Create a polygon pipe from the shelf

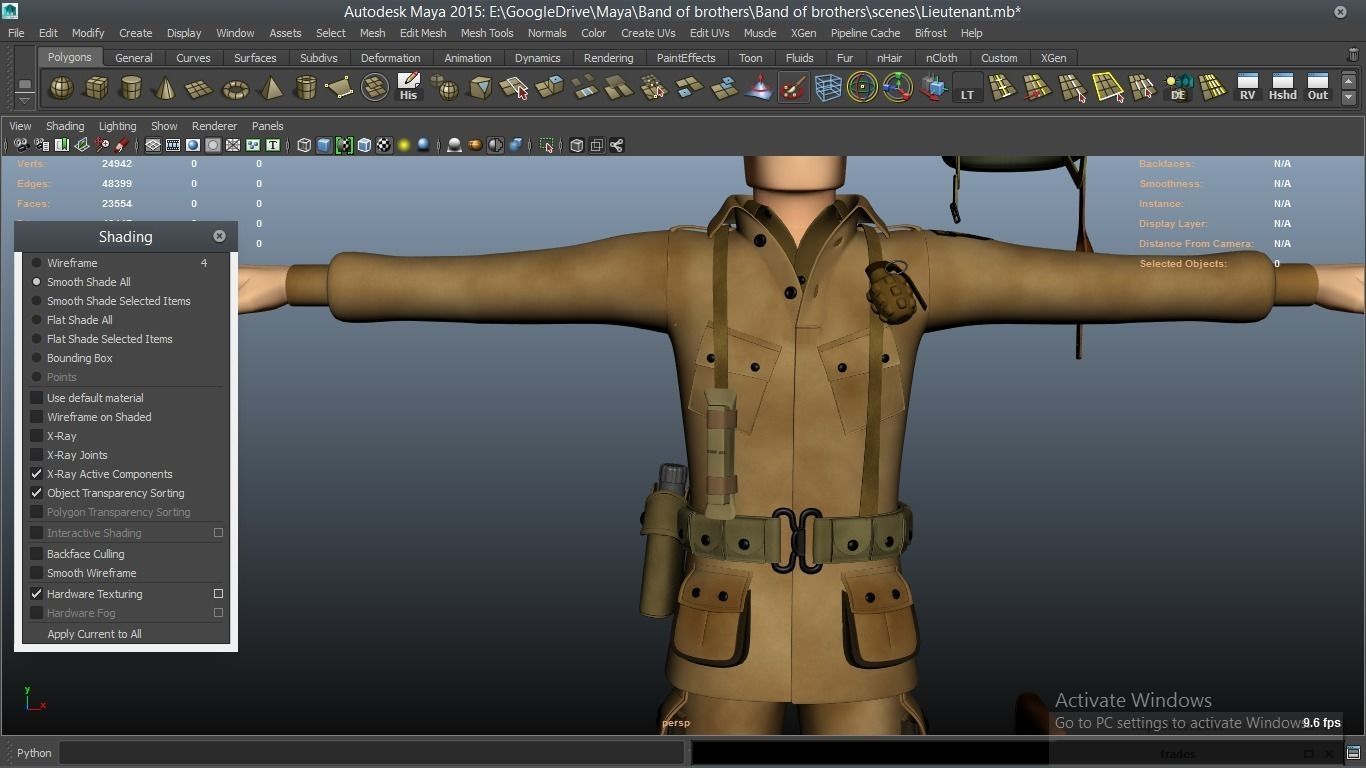point(305,88)
